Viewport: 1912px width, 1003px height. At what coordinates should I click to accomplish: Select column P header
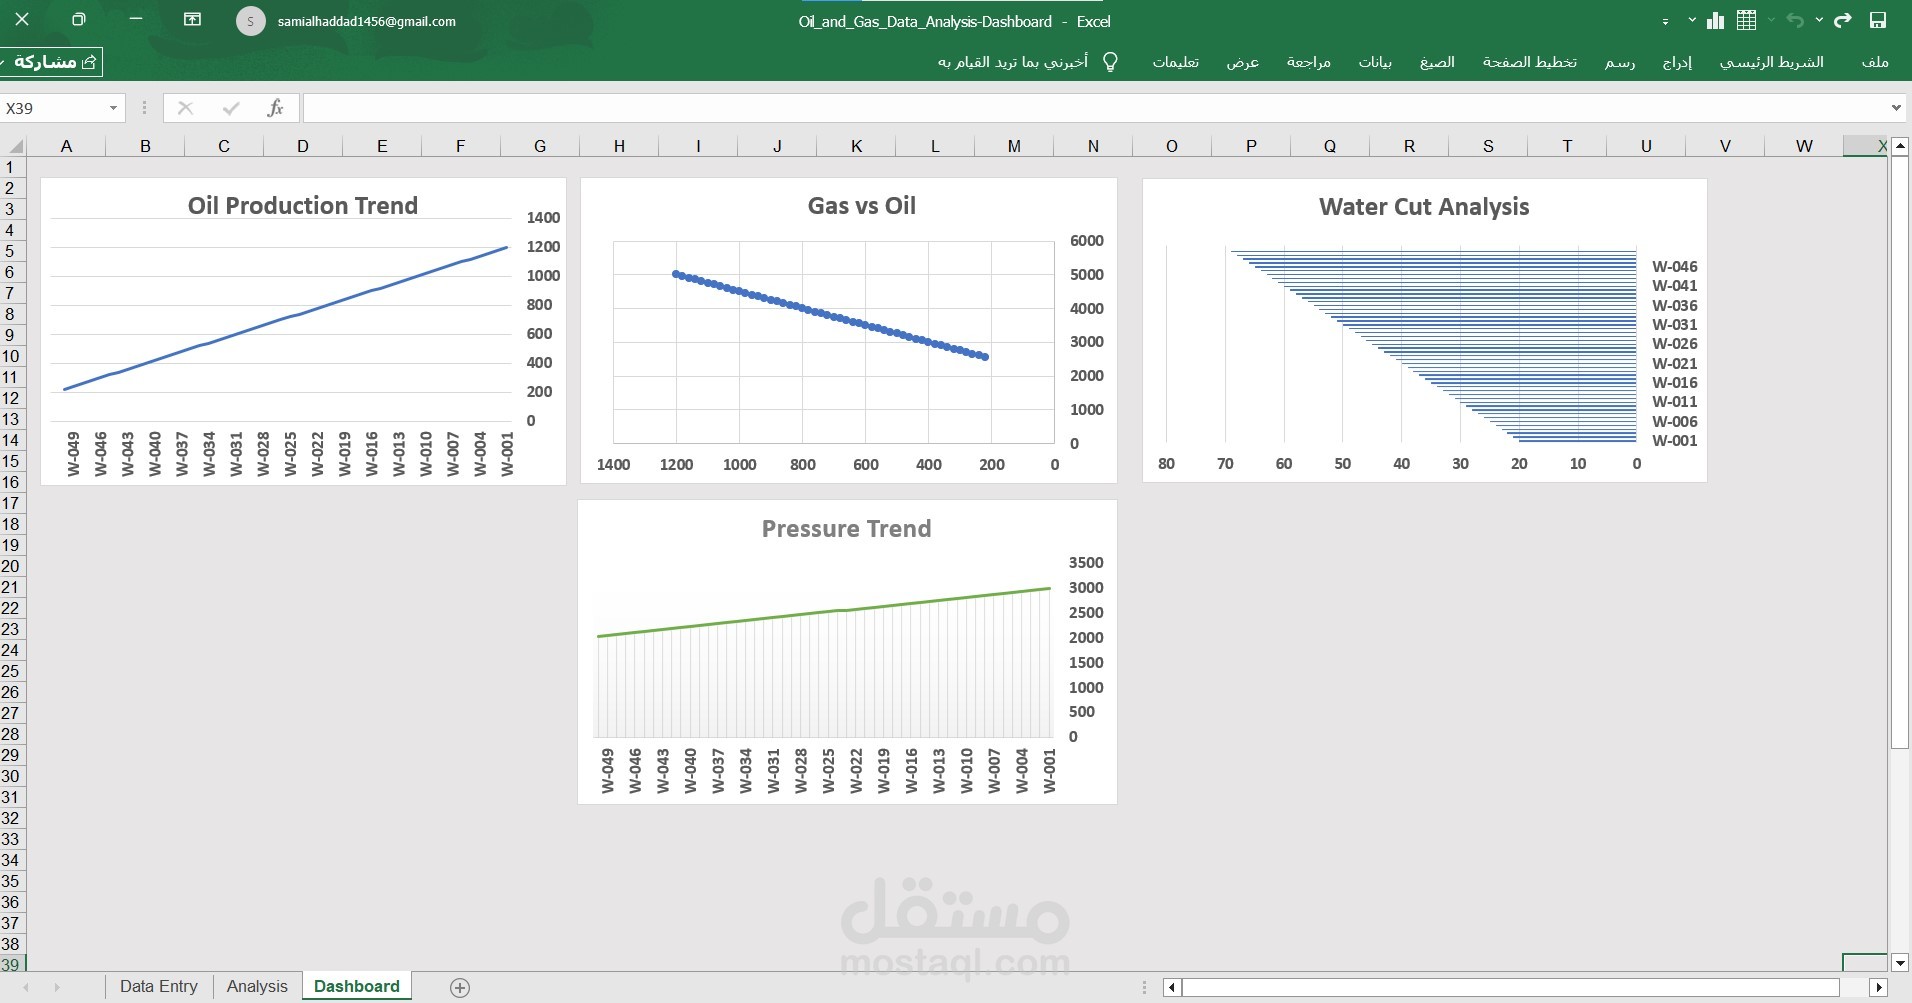click(x=1251, y=146)
